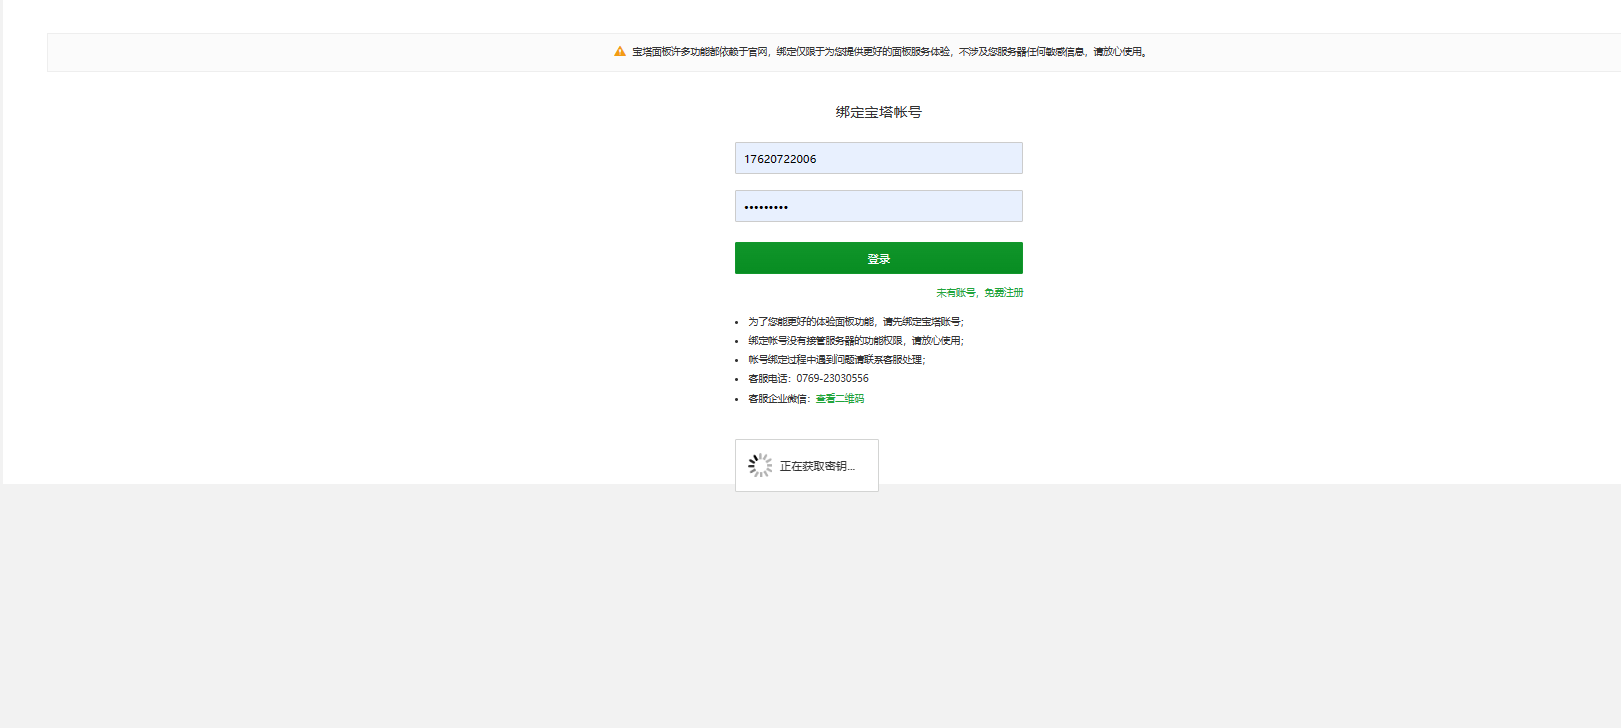Click the 宝塔面板许多功能都依赖于官网 notice text
Screen dimensions: 1621x728
coord(889,52)
